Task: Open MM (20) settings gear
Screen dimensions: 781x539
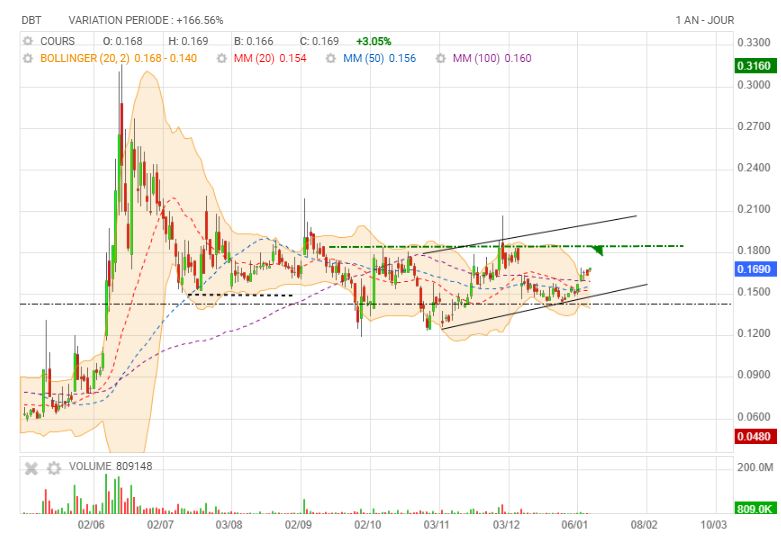Action: (x=222, y=58)
